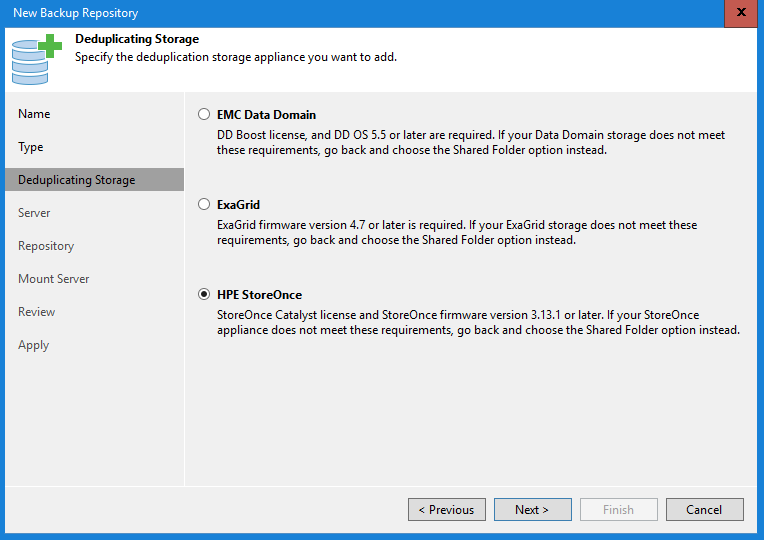
Task: Click the Deduplicating Storage header title
Action: point(137,39)
